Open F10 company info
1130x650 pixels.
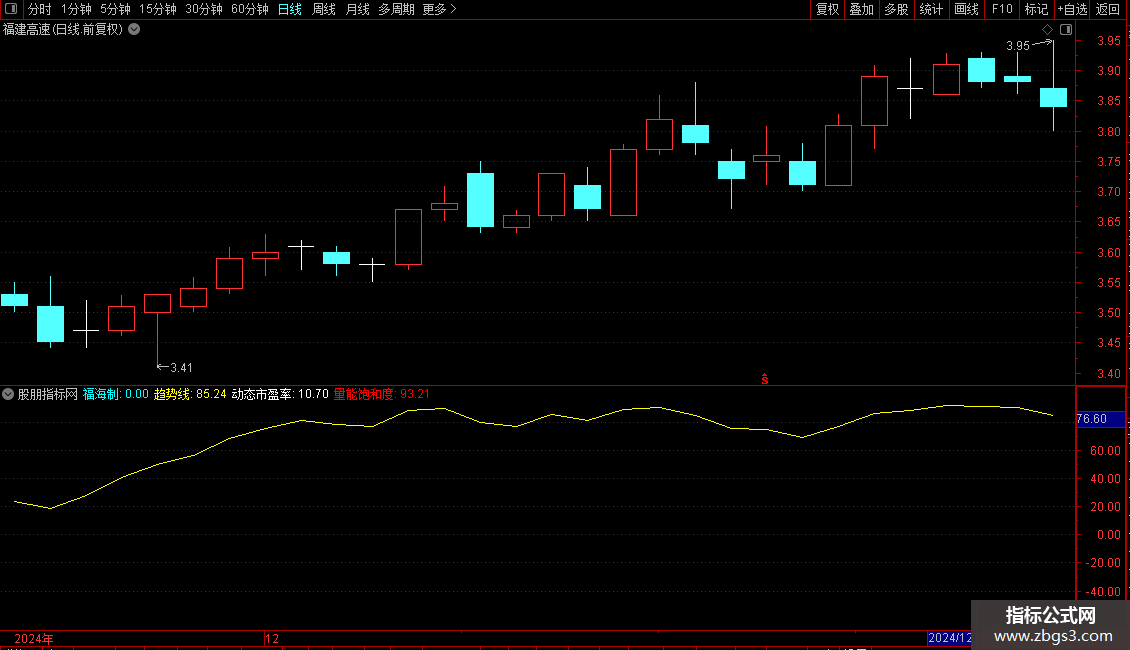pos(1002,9)
